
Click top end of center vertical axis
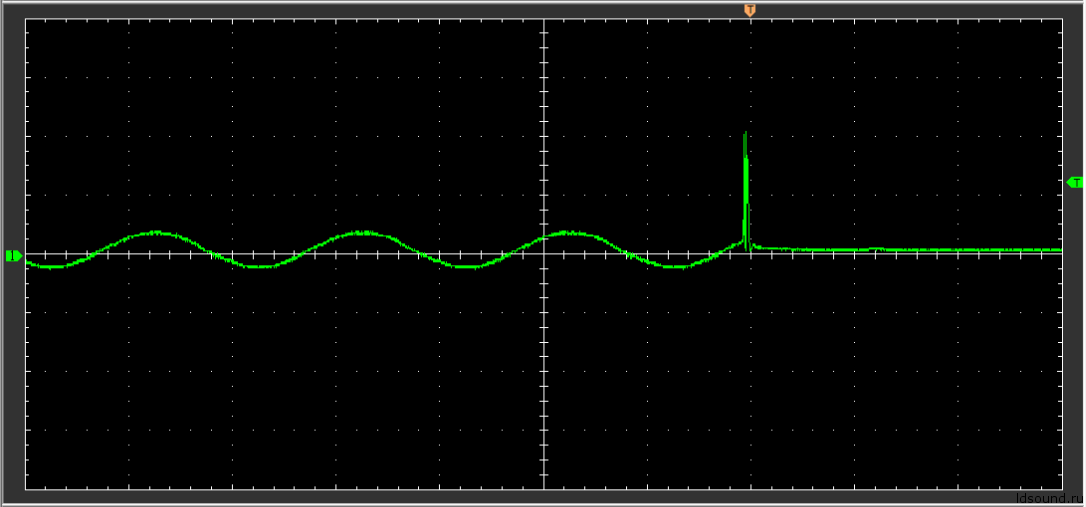pos(543,21)
